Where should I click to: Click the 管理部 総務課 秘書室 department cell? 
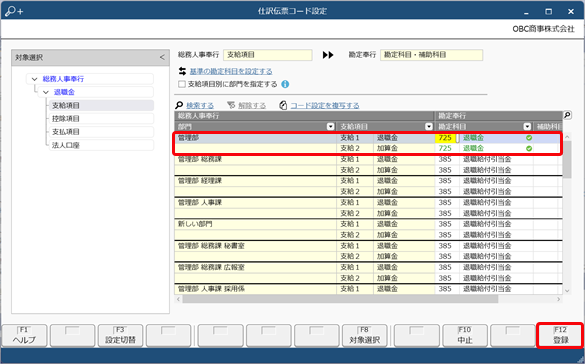[x=256, y=246]
